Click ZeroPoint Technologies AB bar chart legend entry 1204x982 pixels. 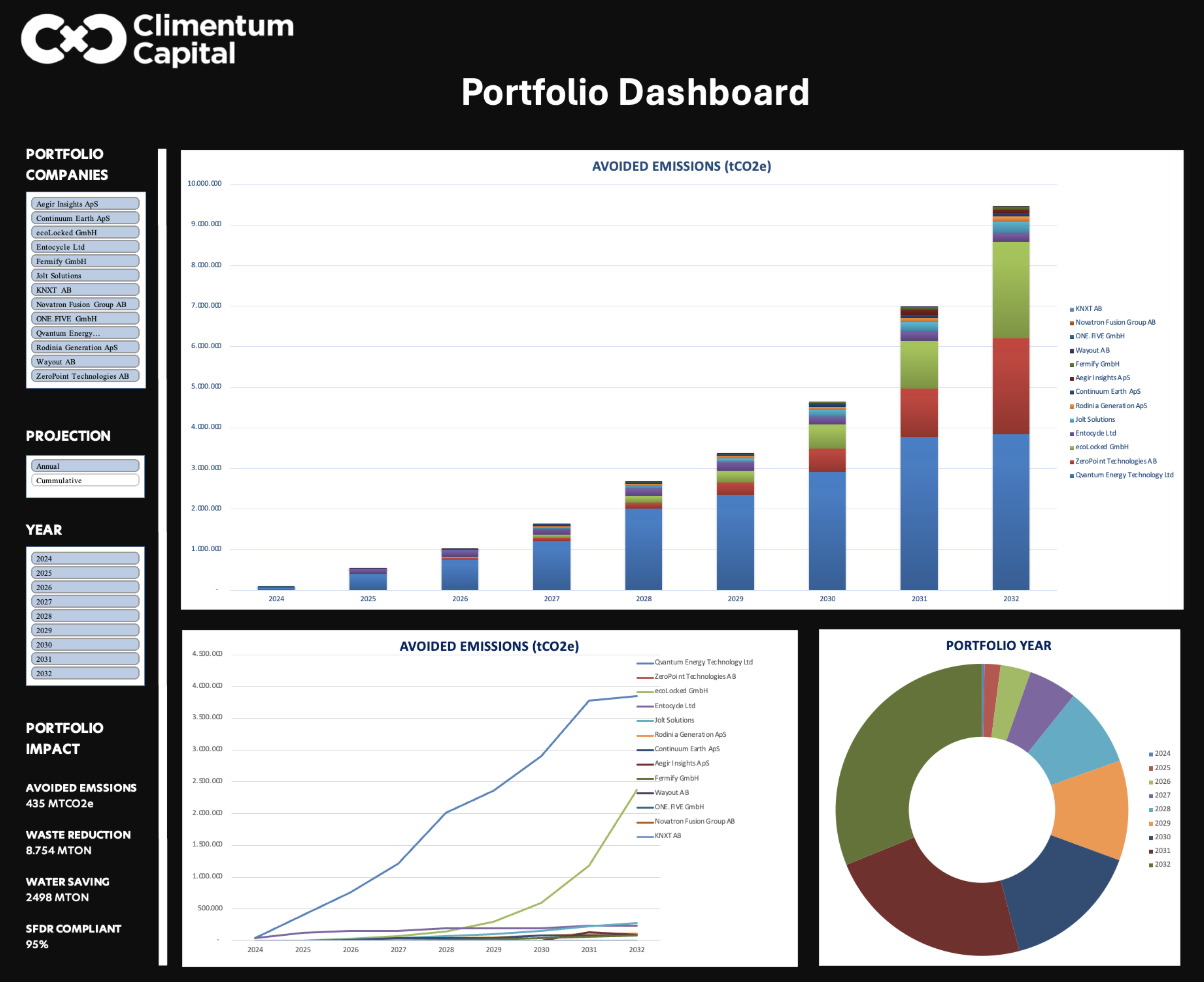(x=1113, y=461)
